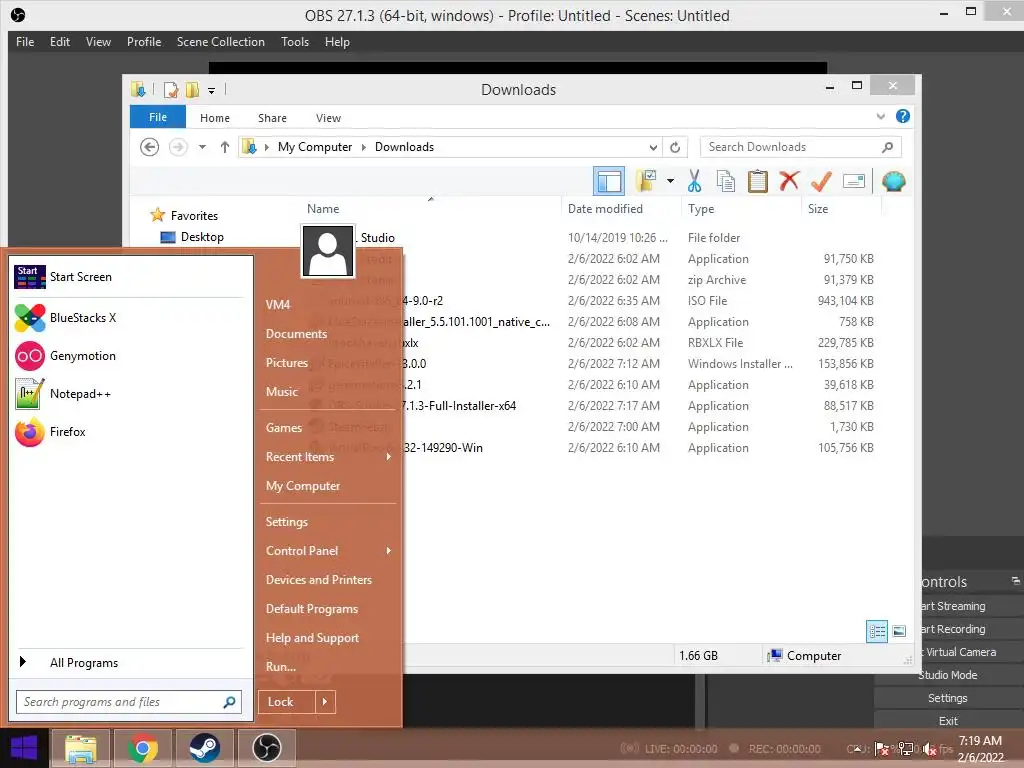Launch Notepad++ from start menu
Viewport: 1024px width, 768px height.
(129, 394)
